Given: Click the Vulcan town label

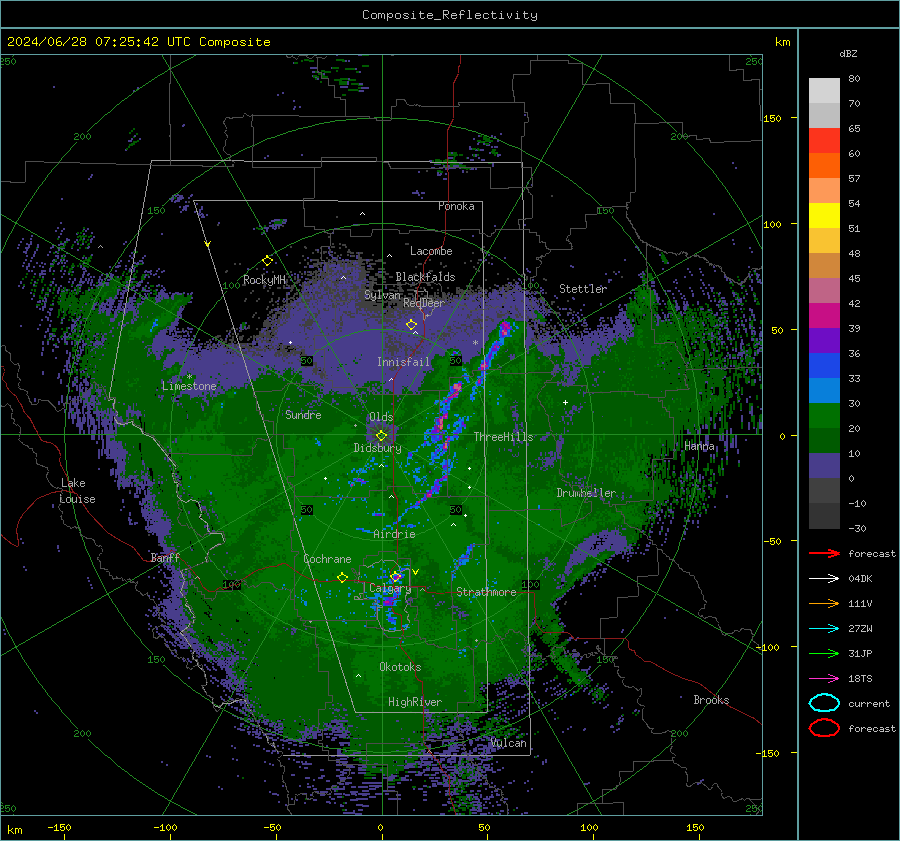Looking at the screenshot, I should pos(509,743).
